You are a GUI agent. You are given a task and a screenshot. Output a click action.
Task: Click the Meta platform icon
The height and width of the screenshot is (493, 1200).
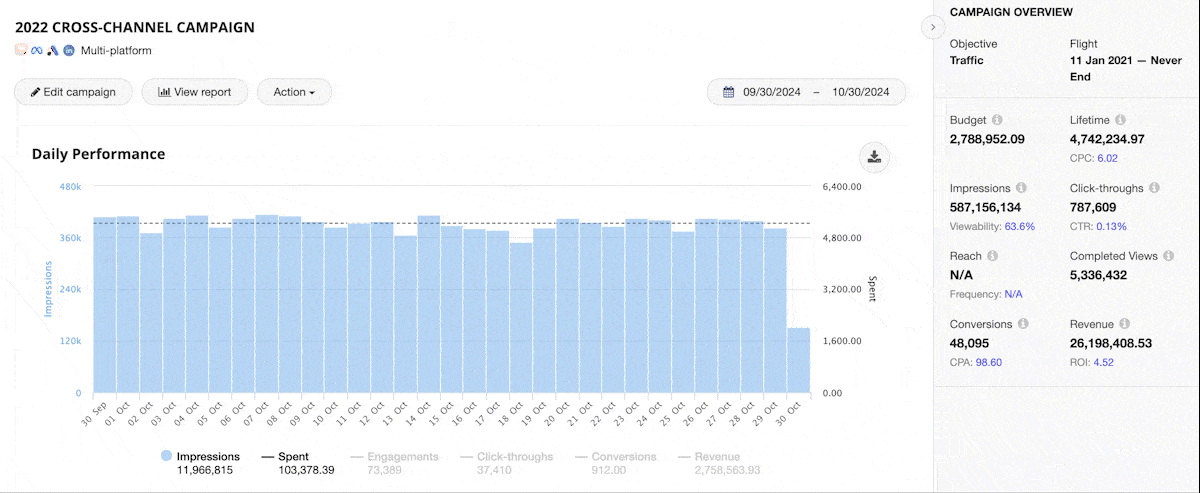click(x=36, y=50)
